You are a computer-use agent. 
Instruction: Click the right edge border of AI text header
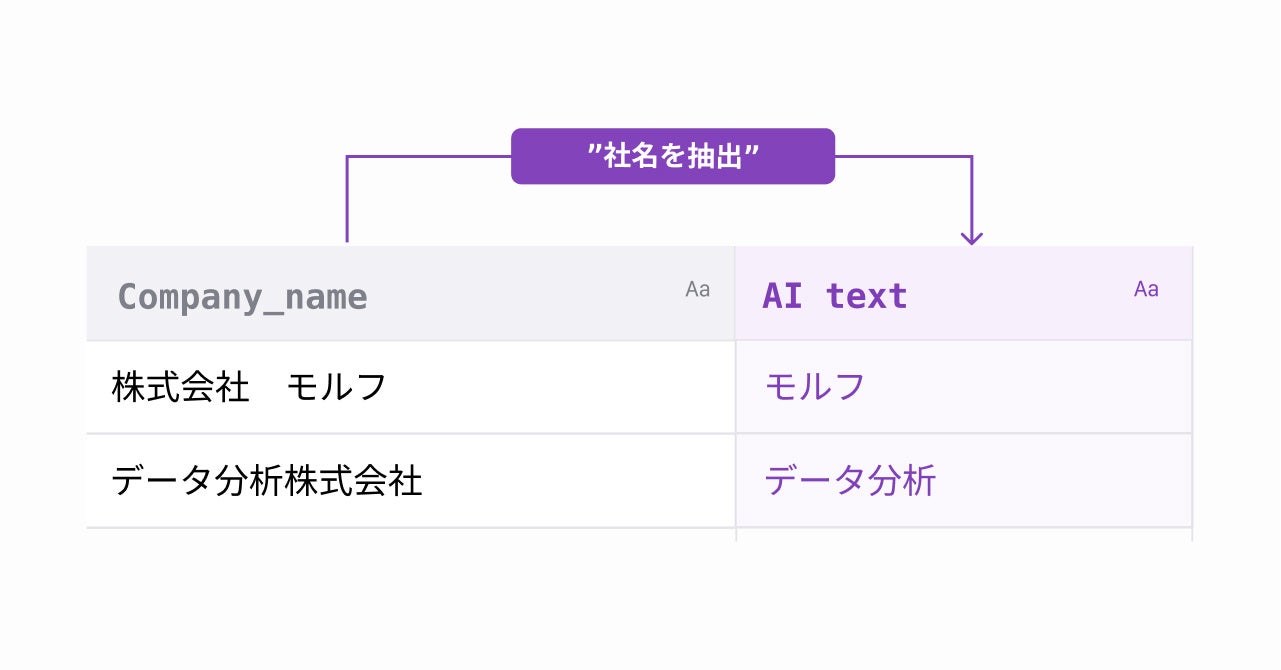[1192, 294]
